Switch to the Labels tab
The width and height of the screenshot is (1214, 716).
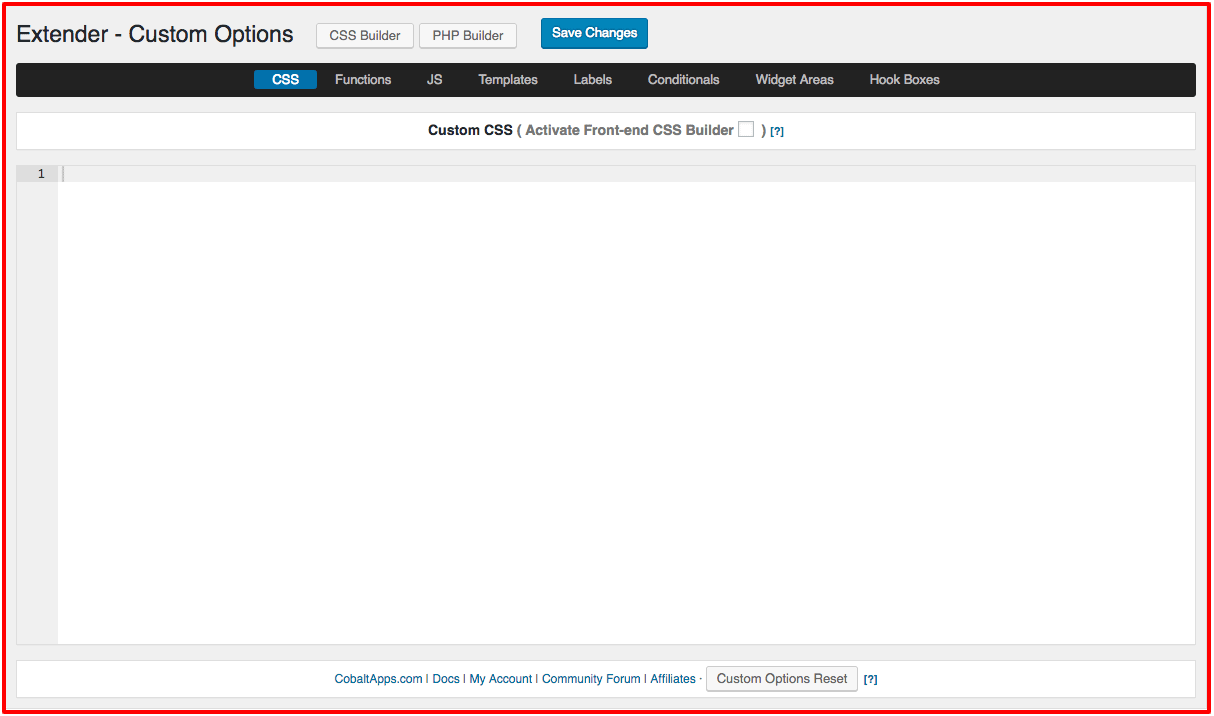click(x=592, y=80)
